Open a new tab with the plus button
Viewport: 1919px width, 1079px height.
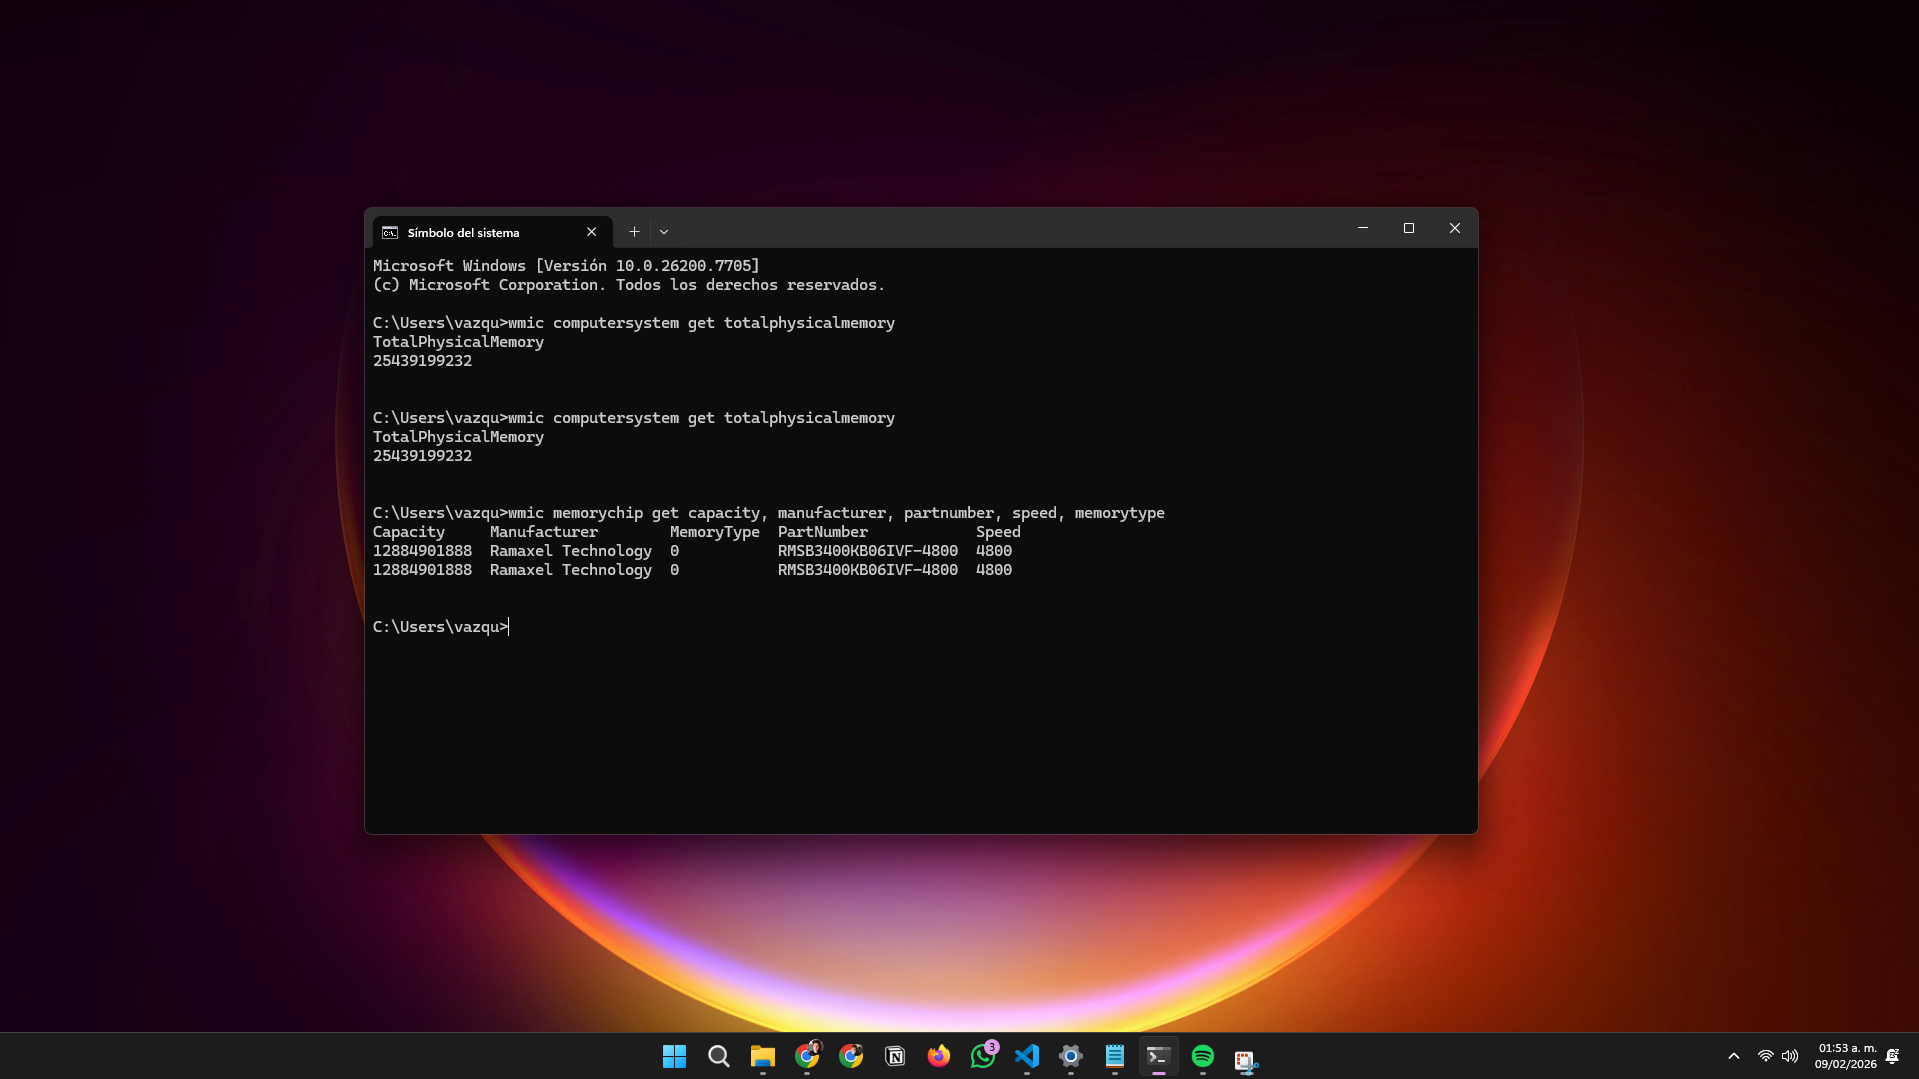(x=634, y=232)
